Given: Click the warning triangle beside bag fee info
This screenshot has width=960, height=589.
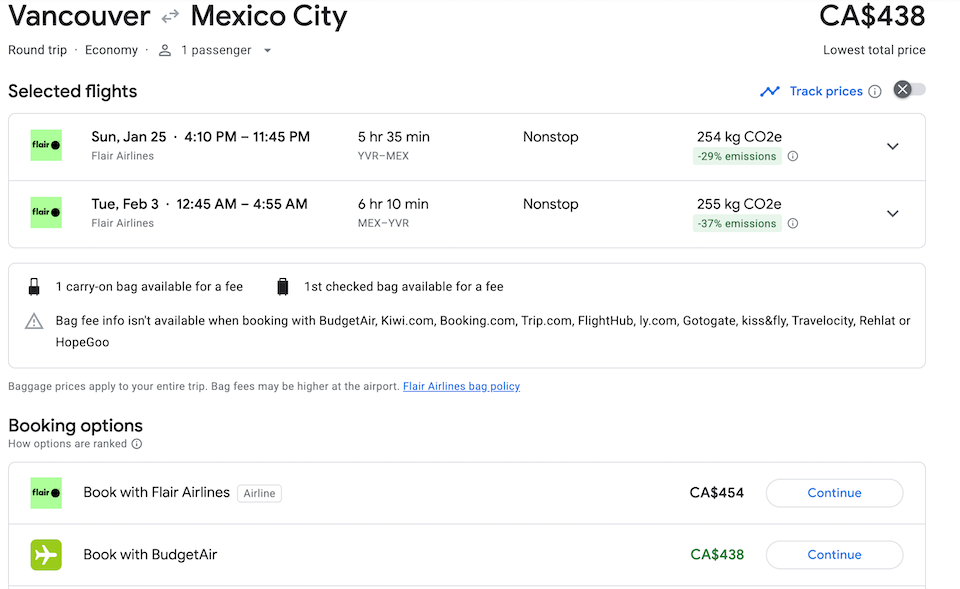Looking at the screenshot, I should point(34,321).
